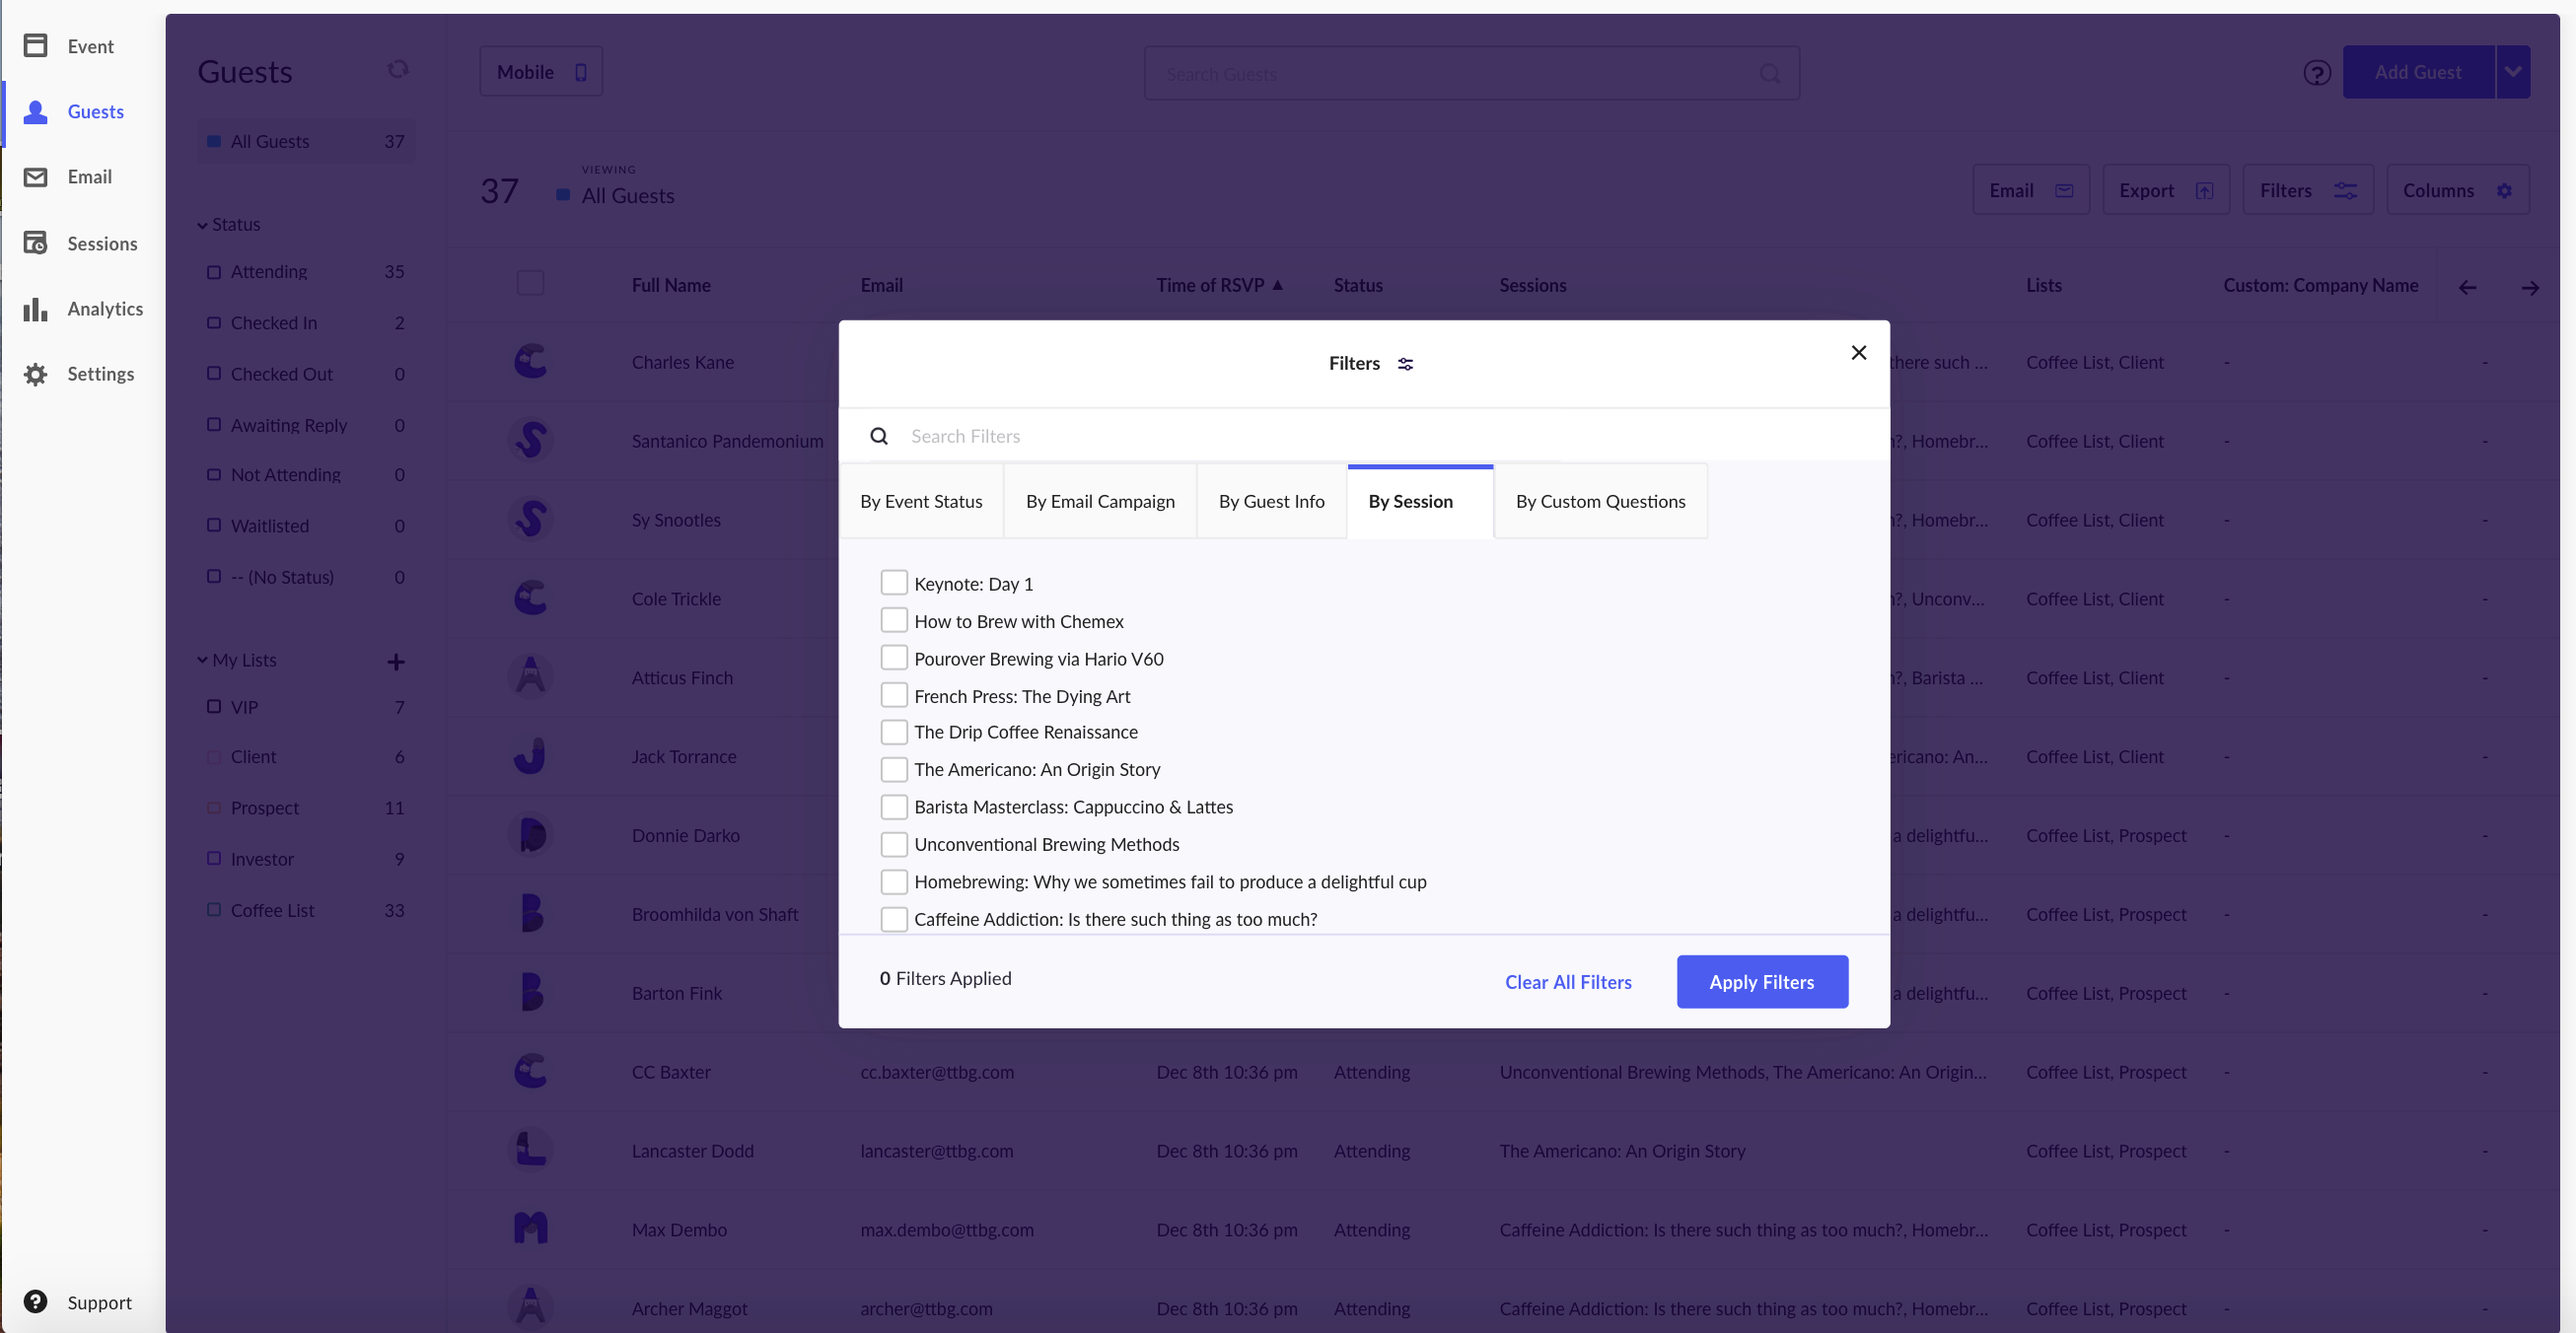This screenshot has width=2576, height=1333.
Task: Click the filter sliders icon in dialog title
Action: coord(1405,364)
